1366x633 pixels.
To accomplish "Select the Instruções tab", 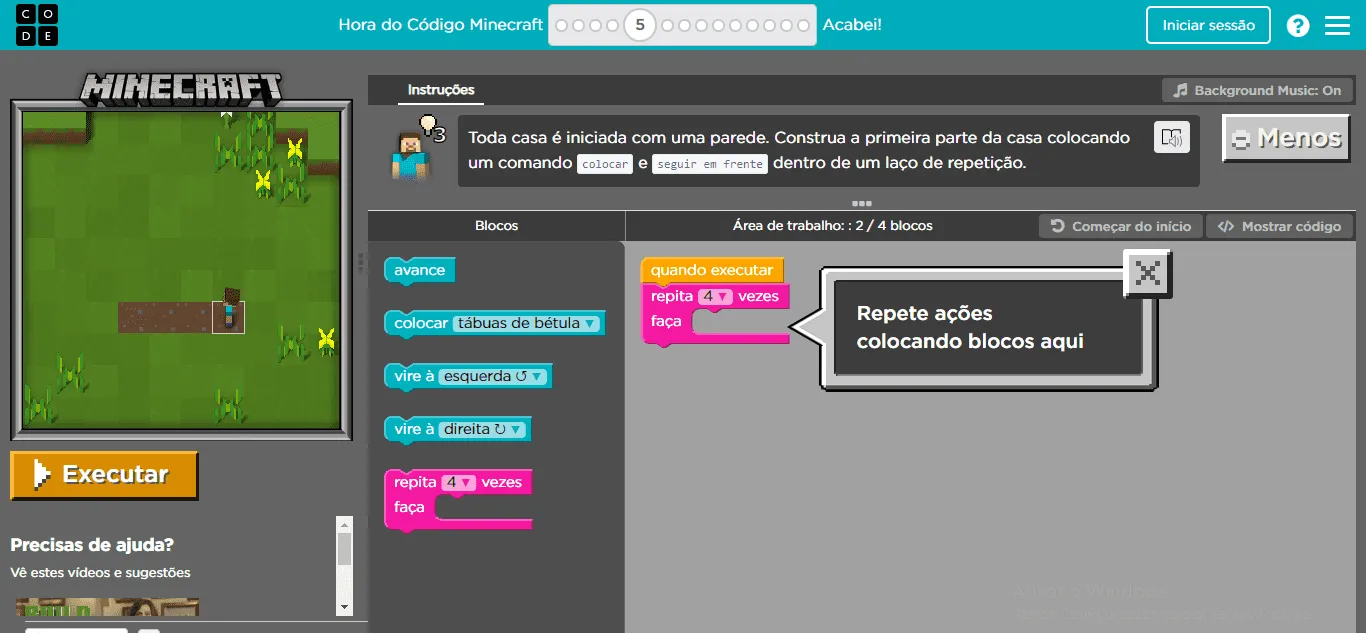I will 441,90.
